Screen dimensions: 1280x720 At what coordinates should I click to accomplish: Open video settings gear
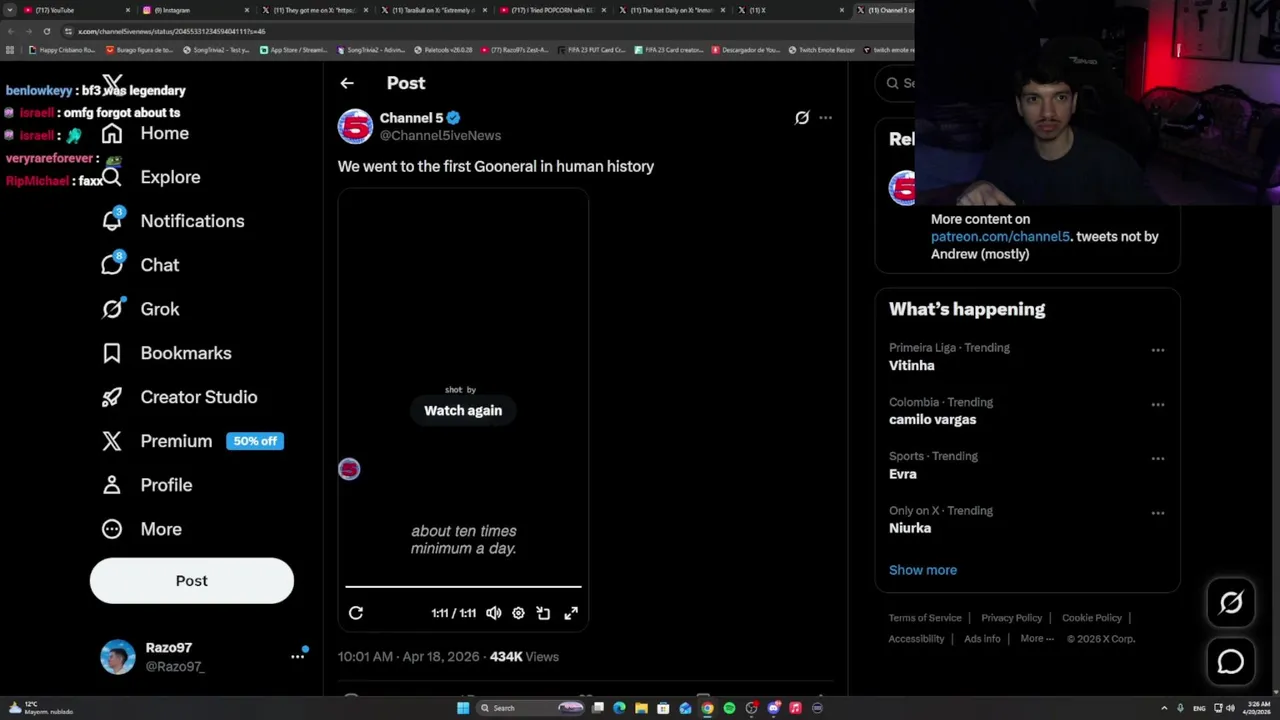(518, 613)
